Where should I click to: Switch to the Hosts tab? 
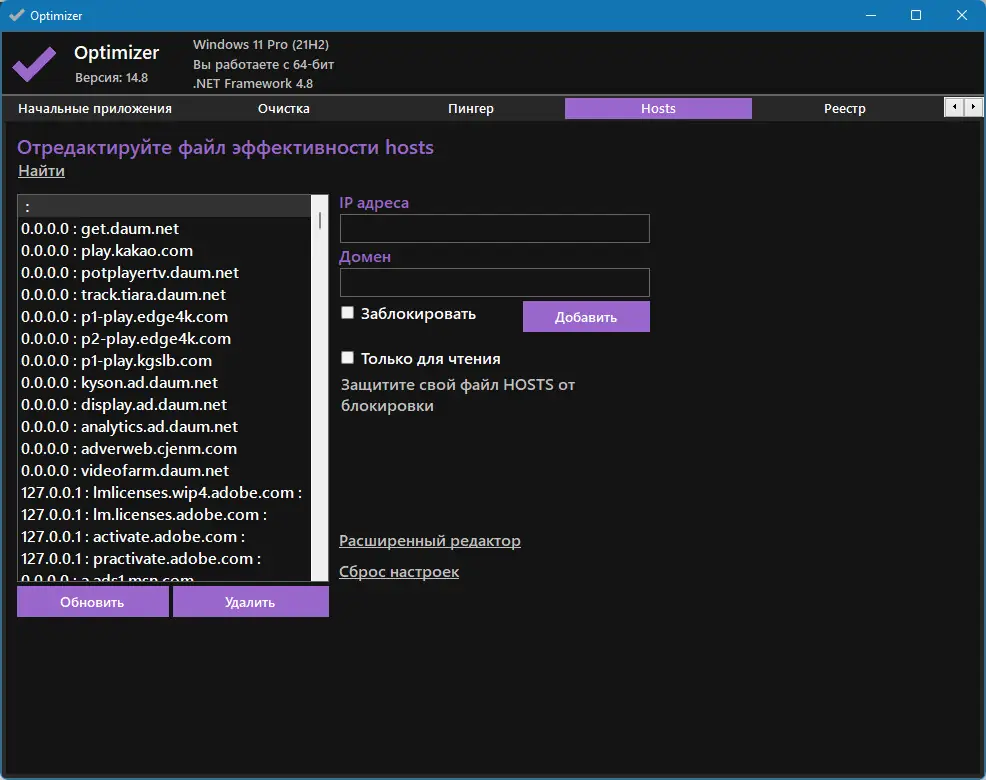click(x=658, y=108)
